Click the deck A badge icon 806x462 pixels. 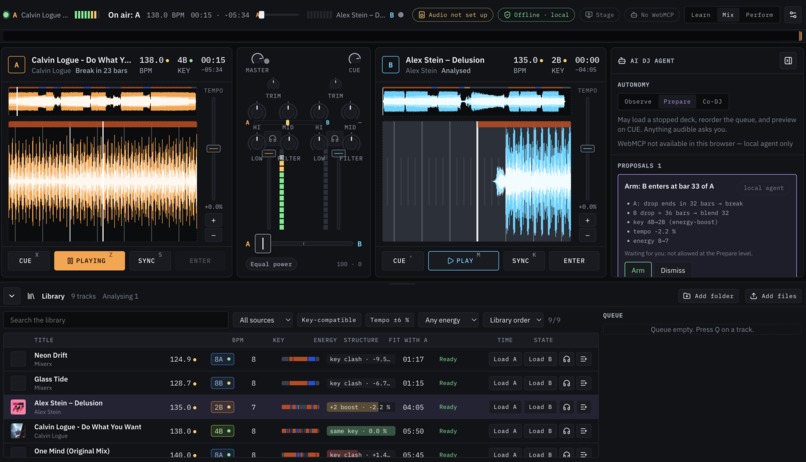(16, 65)
